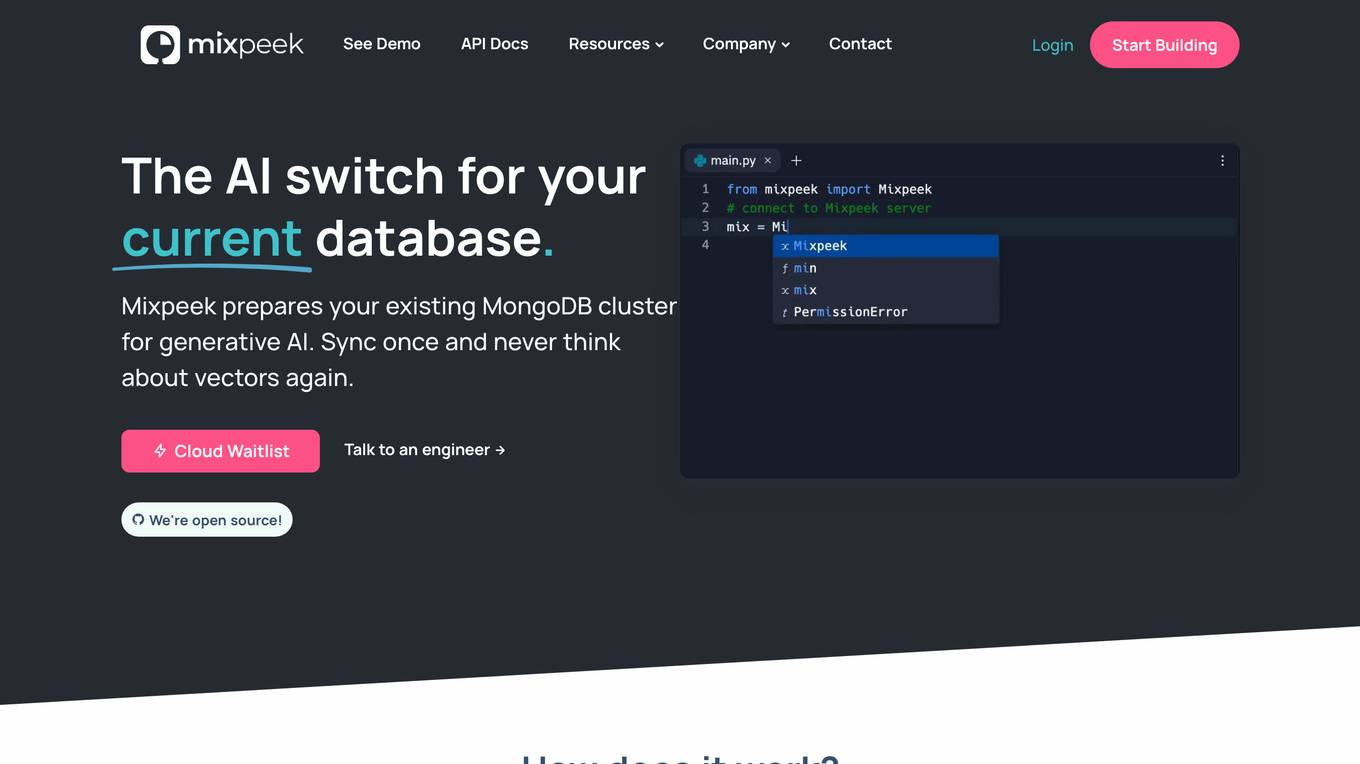This screenshot has height=764, width=1360.
Task: Expand the Resources dropdown menu
Action: [x=616, y=44]
